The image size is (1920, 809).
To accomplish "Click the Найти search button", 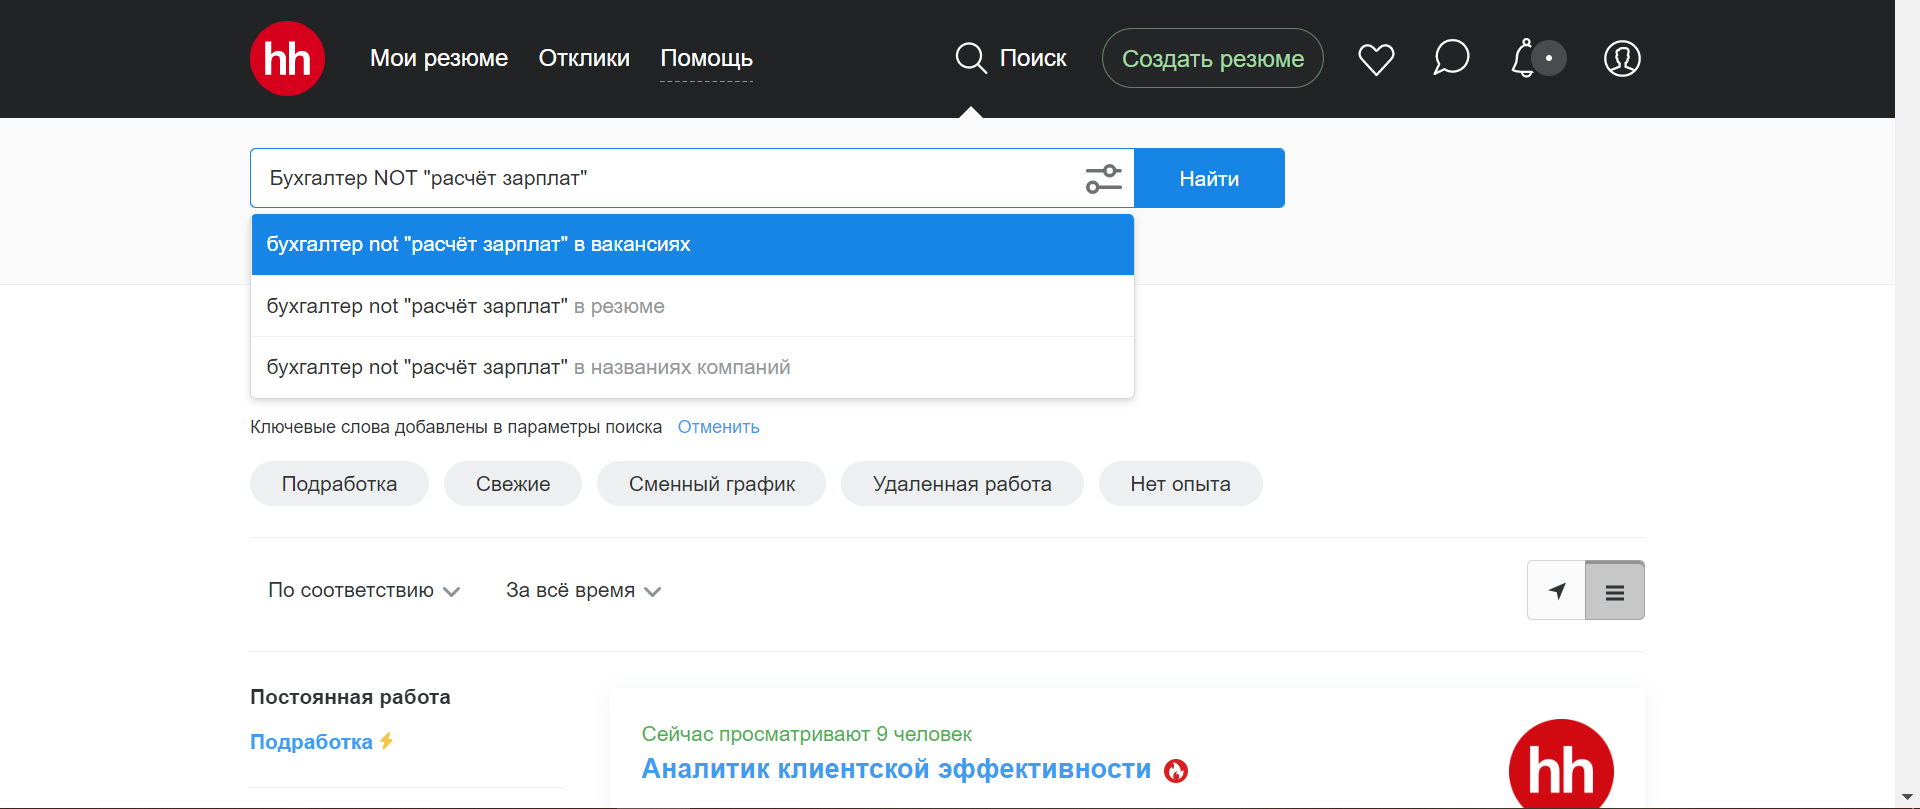I will (x=1209, y=178).
